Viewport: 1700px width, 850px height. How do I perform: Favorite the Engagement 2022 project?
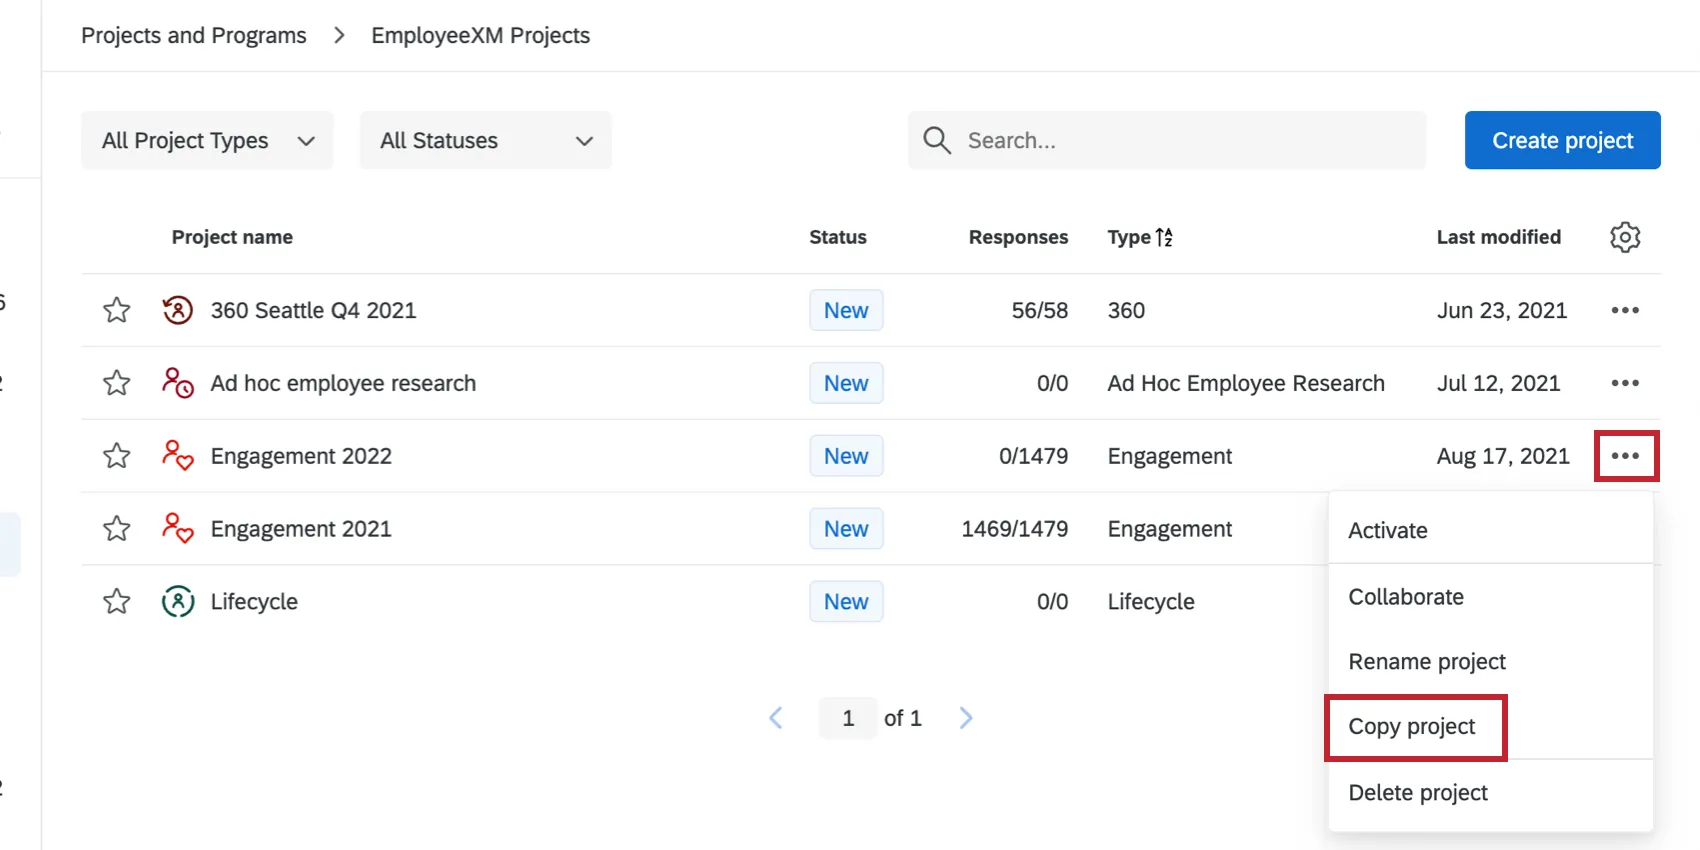pyautogui.click(x=117, y=456)
